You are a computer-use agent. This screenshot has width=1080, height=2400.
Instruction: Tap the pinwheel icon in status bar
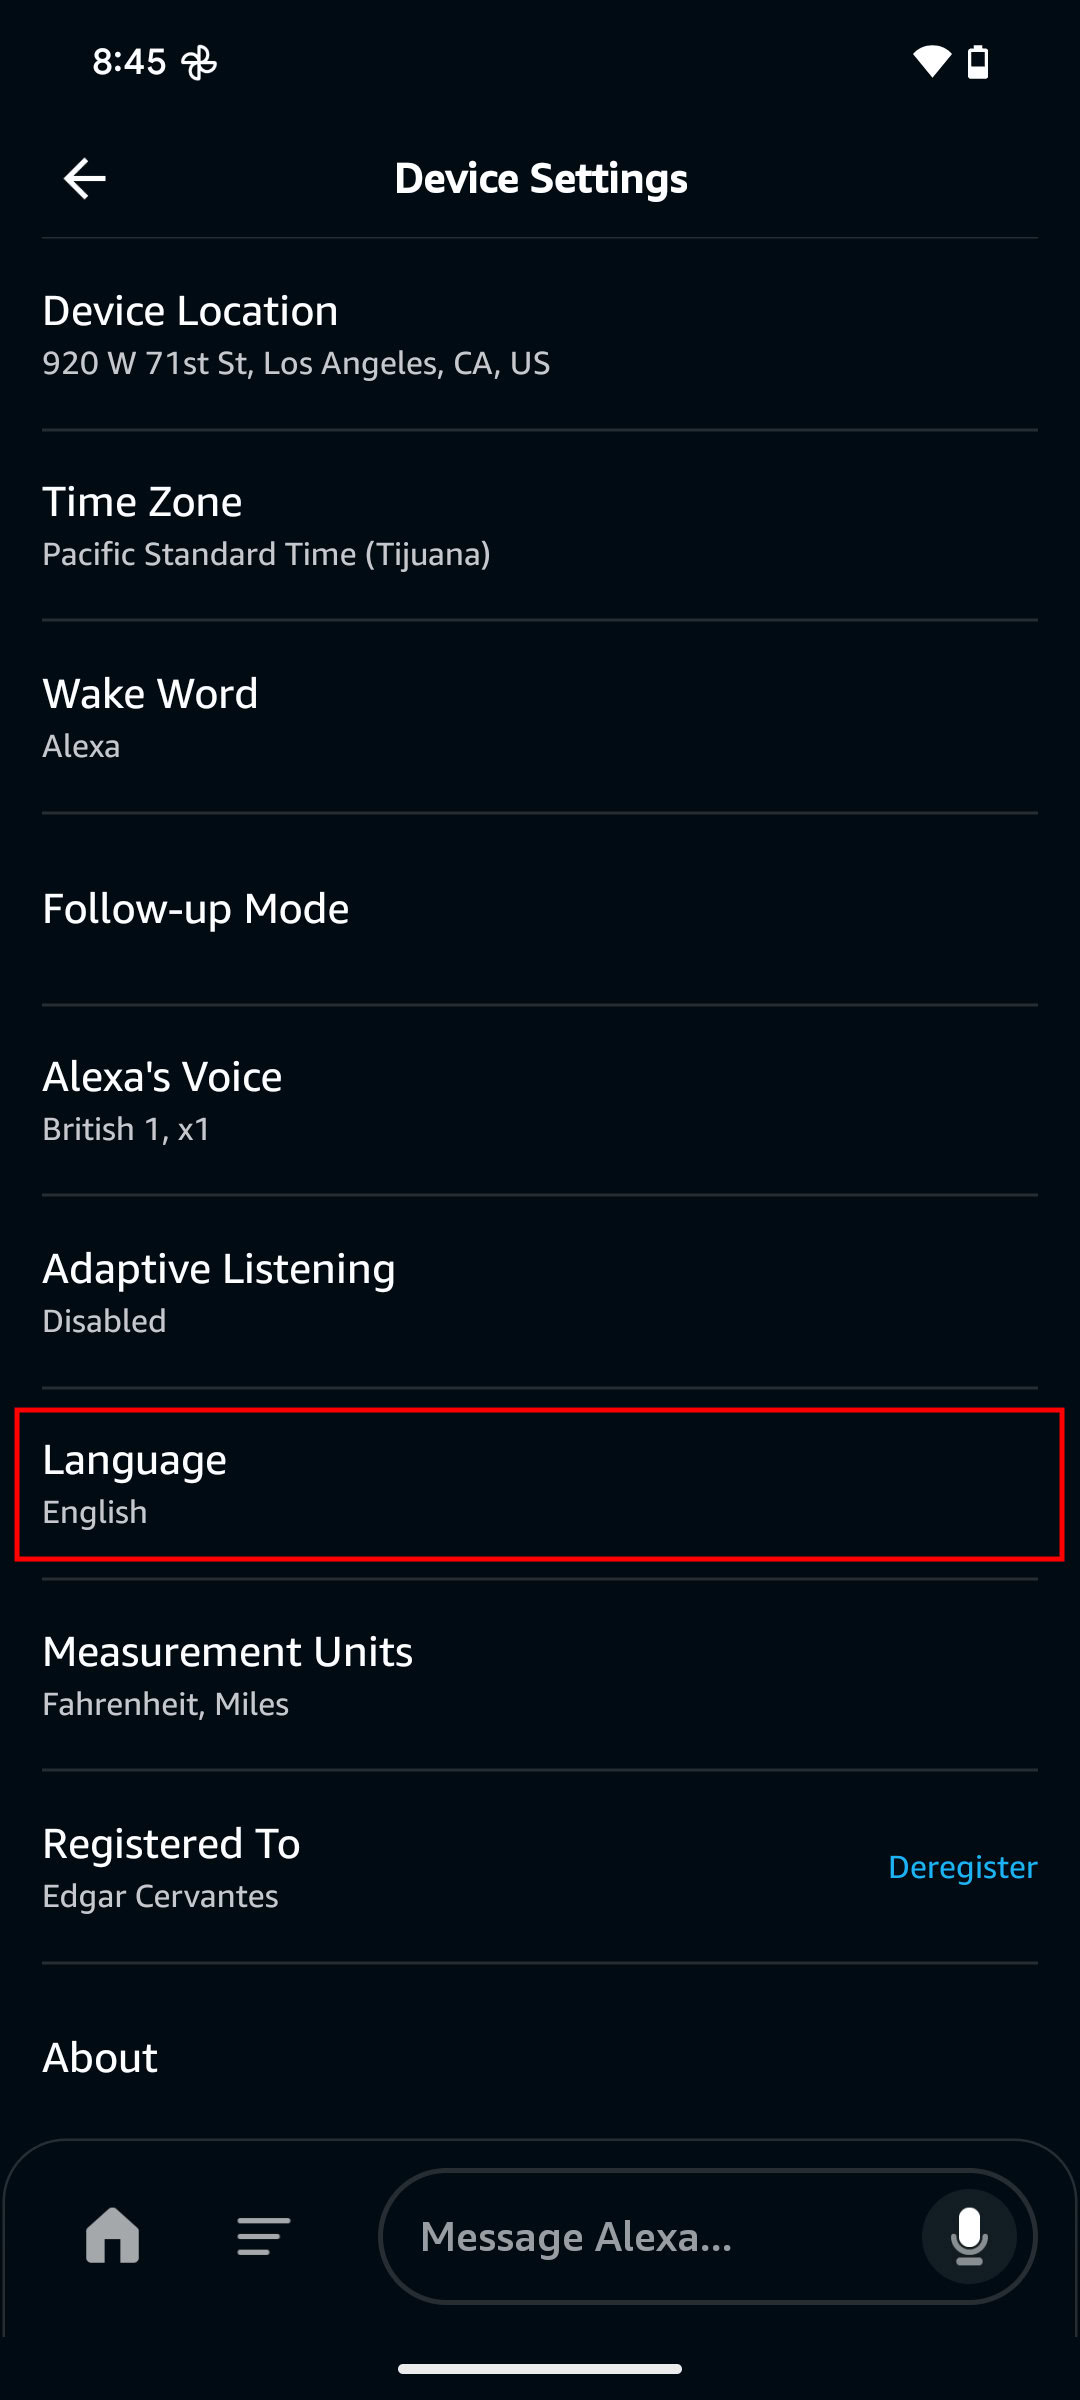pos(199,62)
